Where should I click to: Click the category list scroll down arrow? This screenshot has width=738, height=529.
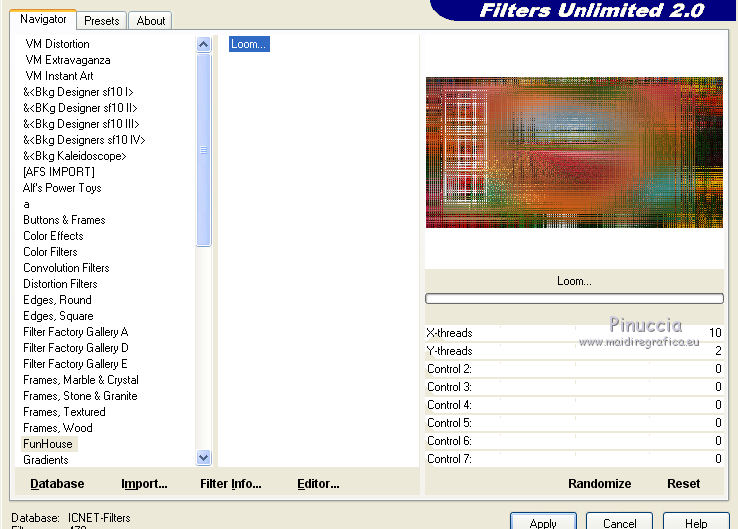point(203,457)
